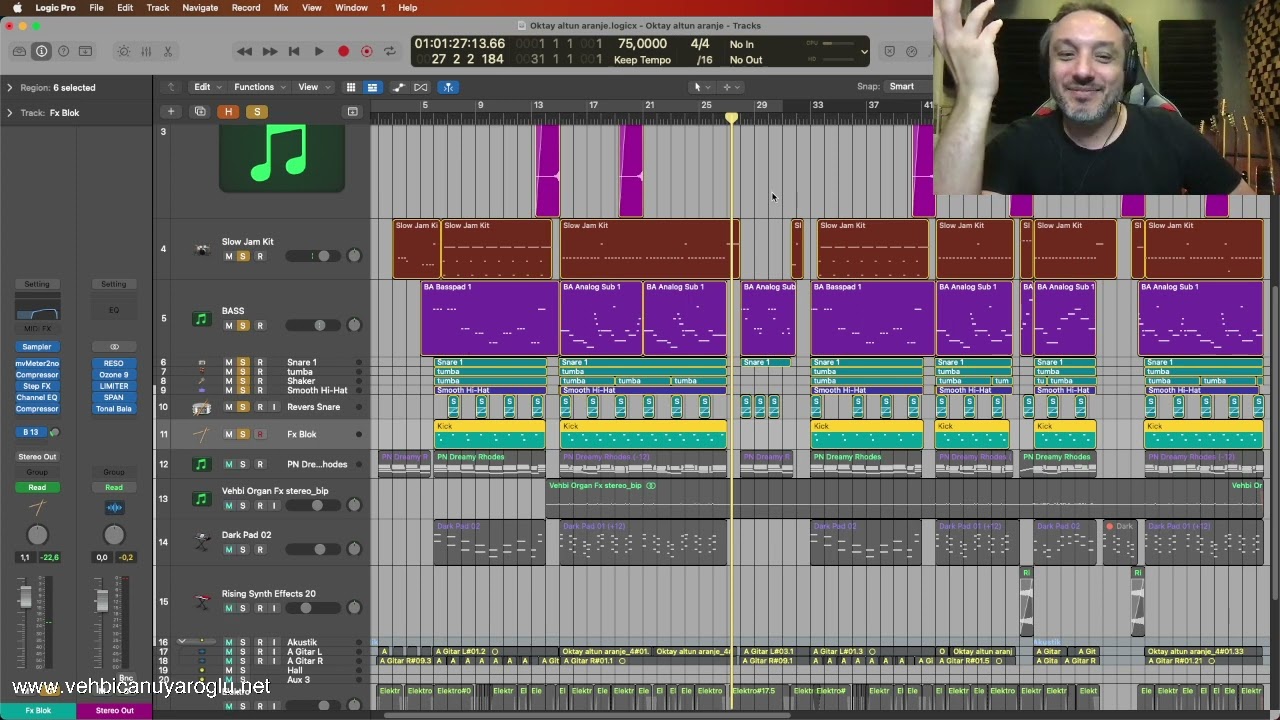1280x720 pixels.
Task: Mute the Dark Pad 02 track
Action: coord(229,550)
